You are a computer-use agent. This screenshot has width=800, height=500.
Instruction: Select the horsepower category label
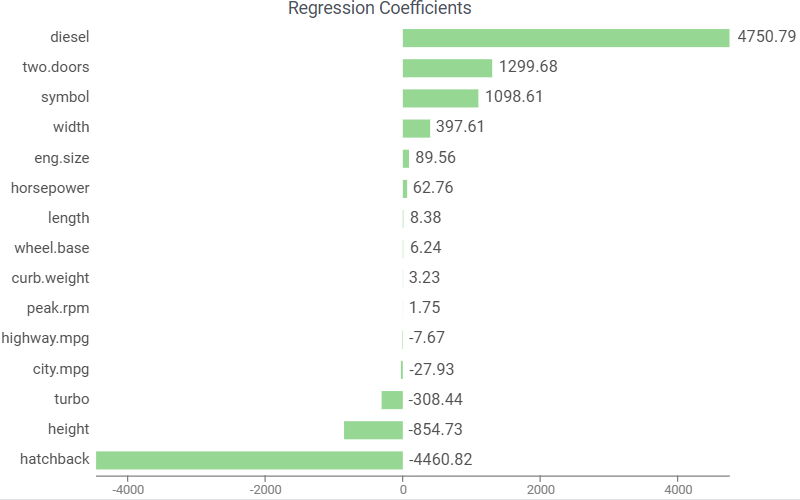50,188
